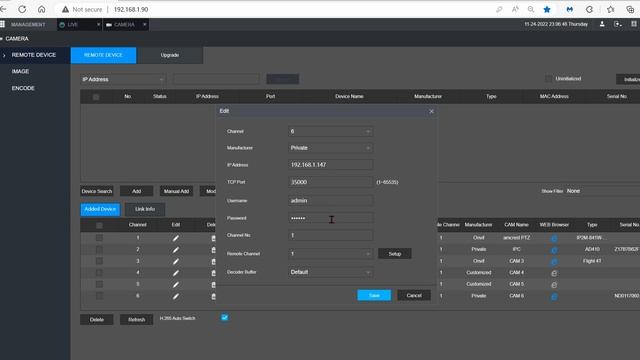Screen dimensions: 640x360
Task: Click the browser refresh icon
Action: pyautogui.click(x=22, y=9)
